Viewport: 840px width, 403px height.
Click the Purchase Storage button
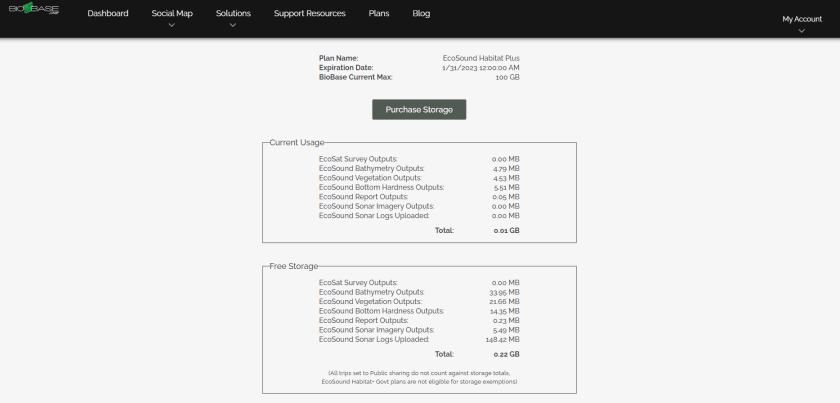tap(419, 109)
